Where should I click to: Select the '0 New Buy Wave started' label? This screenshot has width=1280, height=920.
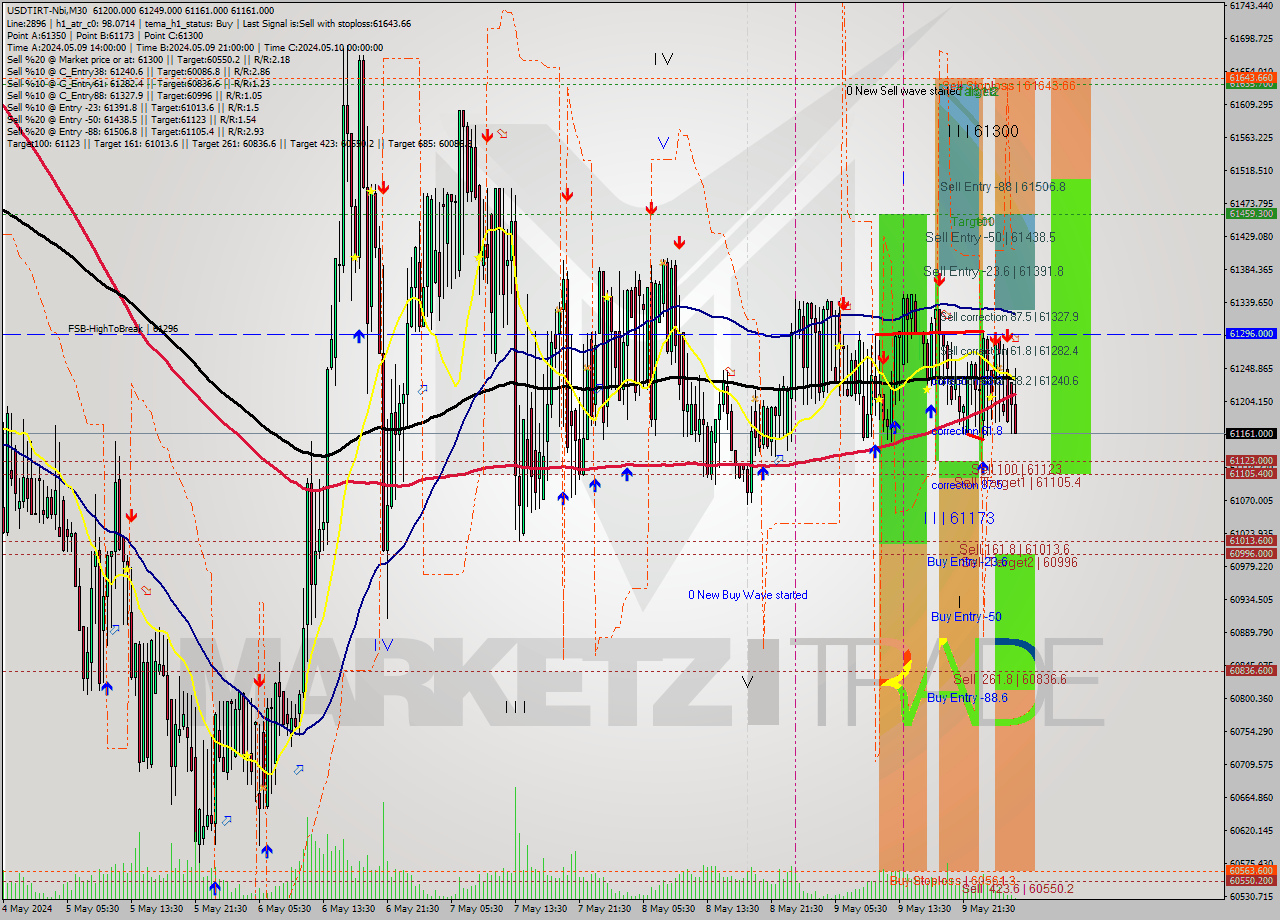click(748, 595)
